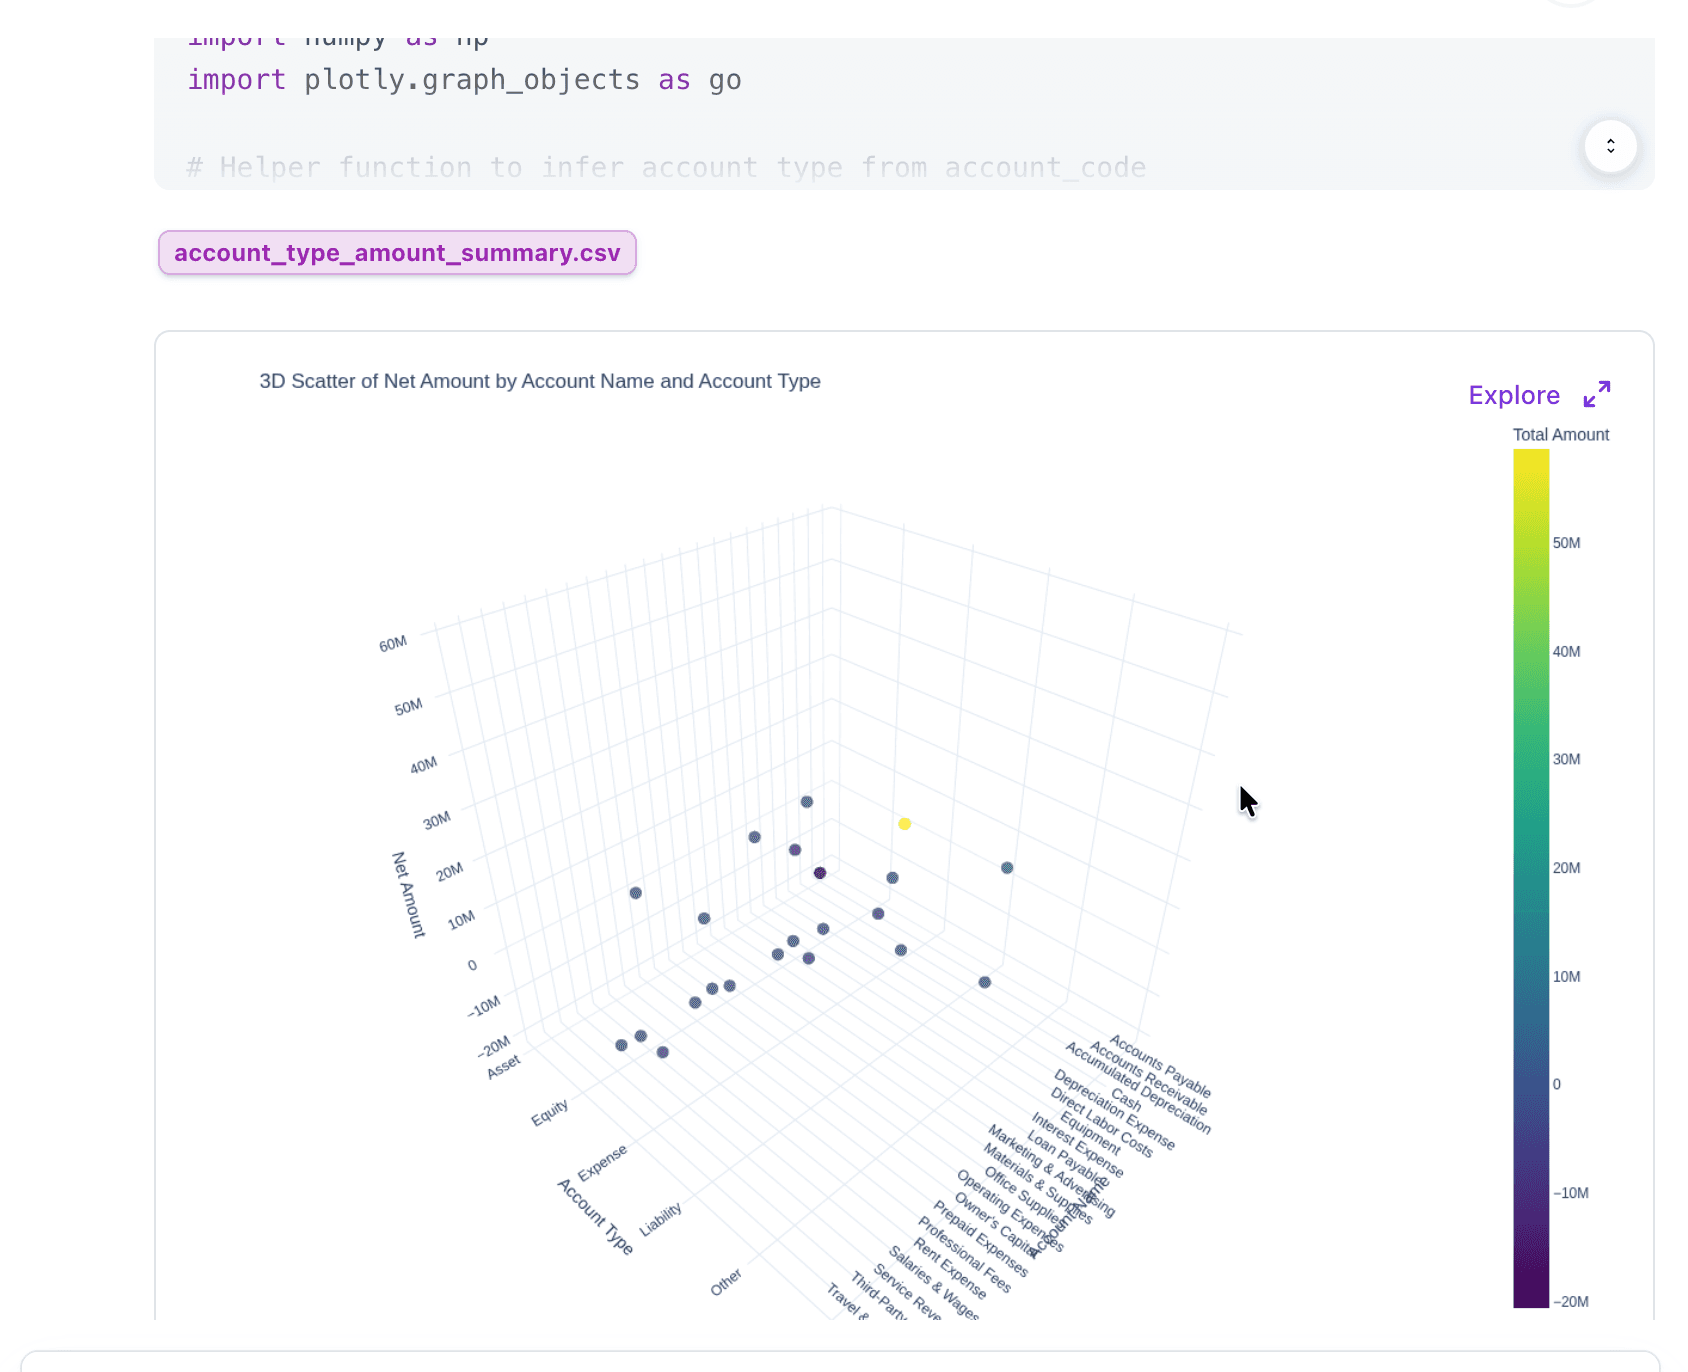Select the bright yellow data point

905,823
